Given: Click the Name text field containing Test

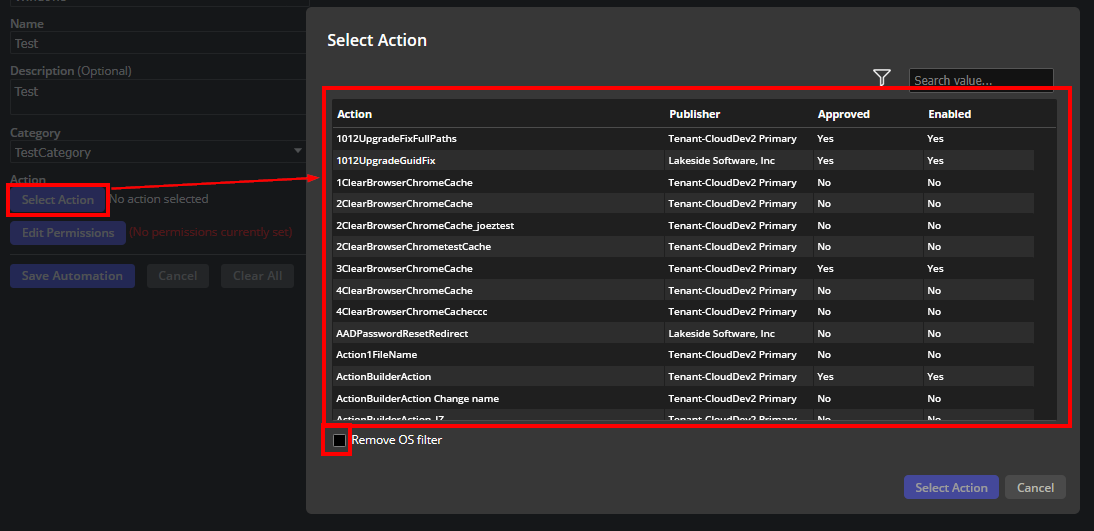Looking at the screenshot, I should (158, 43).
